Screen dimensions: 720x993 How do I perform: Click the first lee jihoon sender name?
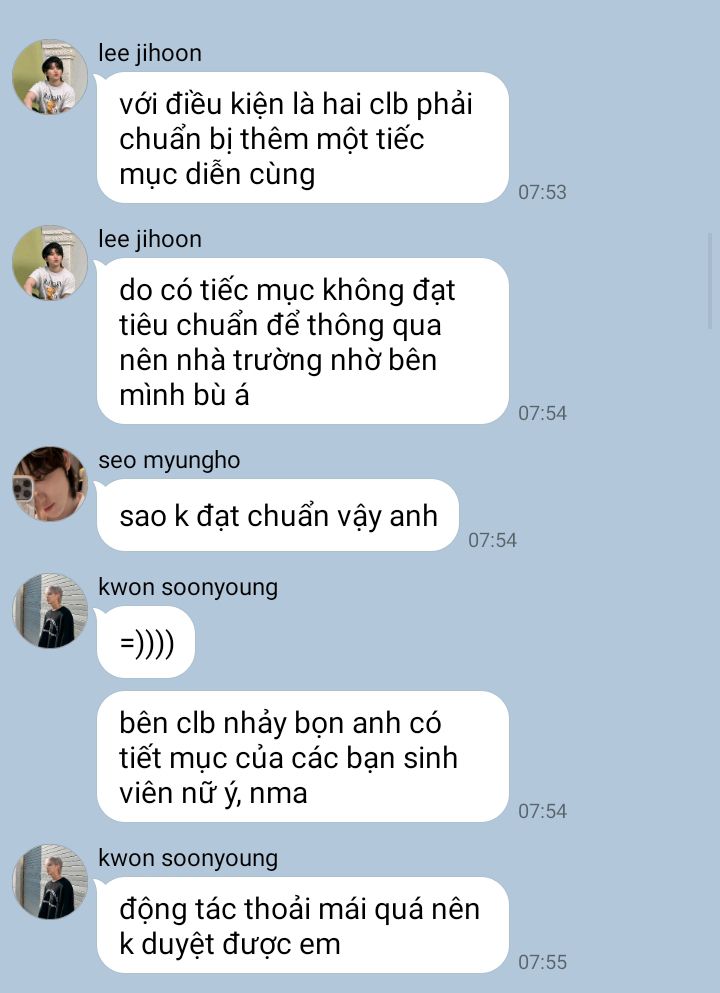[x=150, y=53]
